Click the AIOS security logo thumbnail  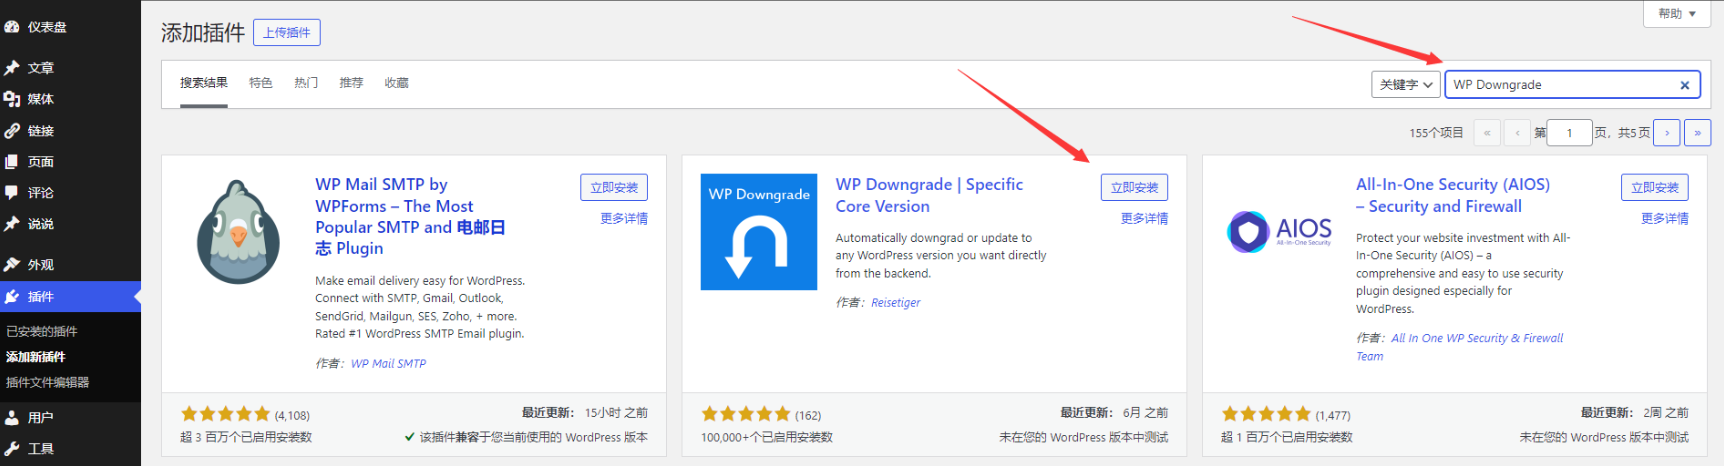(x=1279, y=232)
